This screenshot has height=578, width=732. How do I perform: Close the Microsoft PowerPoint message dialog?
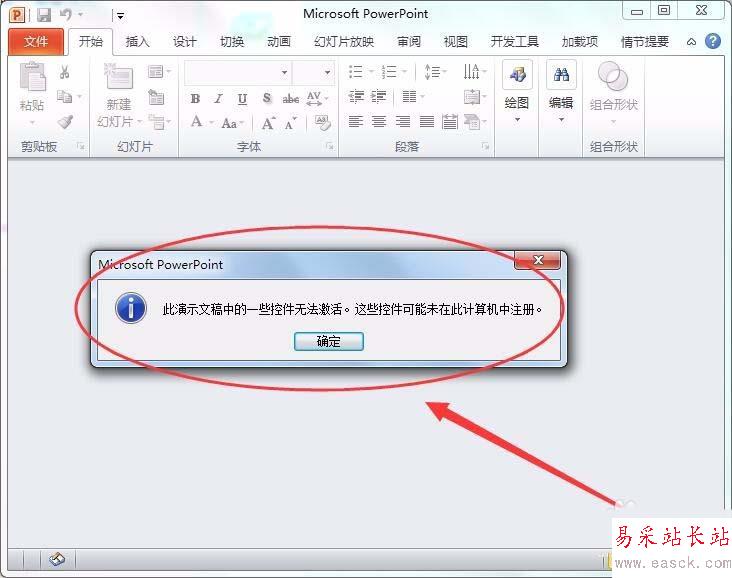tap(537, 260)
